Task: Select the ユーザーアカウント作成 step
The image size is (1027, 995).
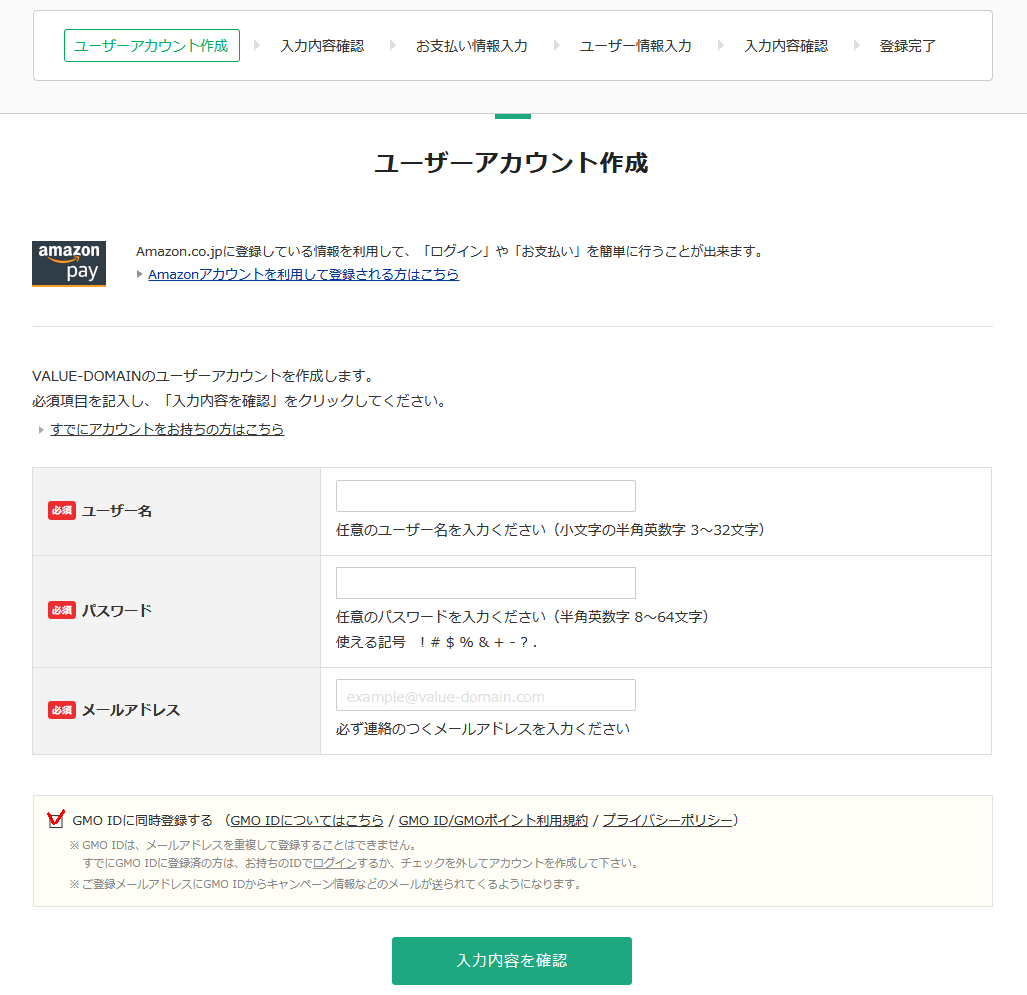Action: pos(151,46)
